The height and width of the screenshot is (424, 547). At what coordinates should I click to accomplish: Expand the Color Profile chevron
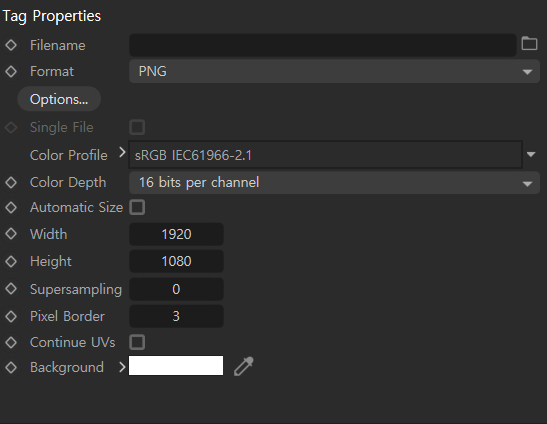[122, 153]
